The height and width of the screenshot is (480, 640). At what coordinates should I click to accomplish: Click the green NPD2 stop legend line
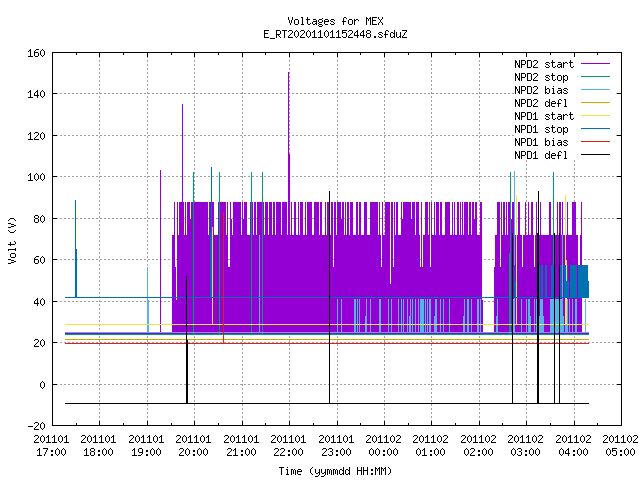595,76
